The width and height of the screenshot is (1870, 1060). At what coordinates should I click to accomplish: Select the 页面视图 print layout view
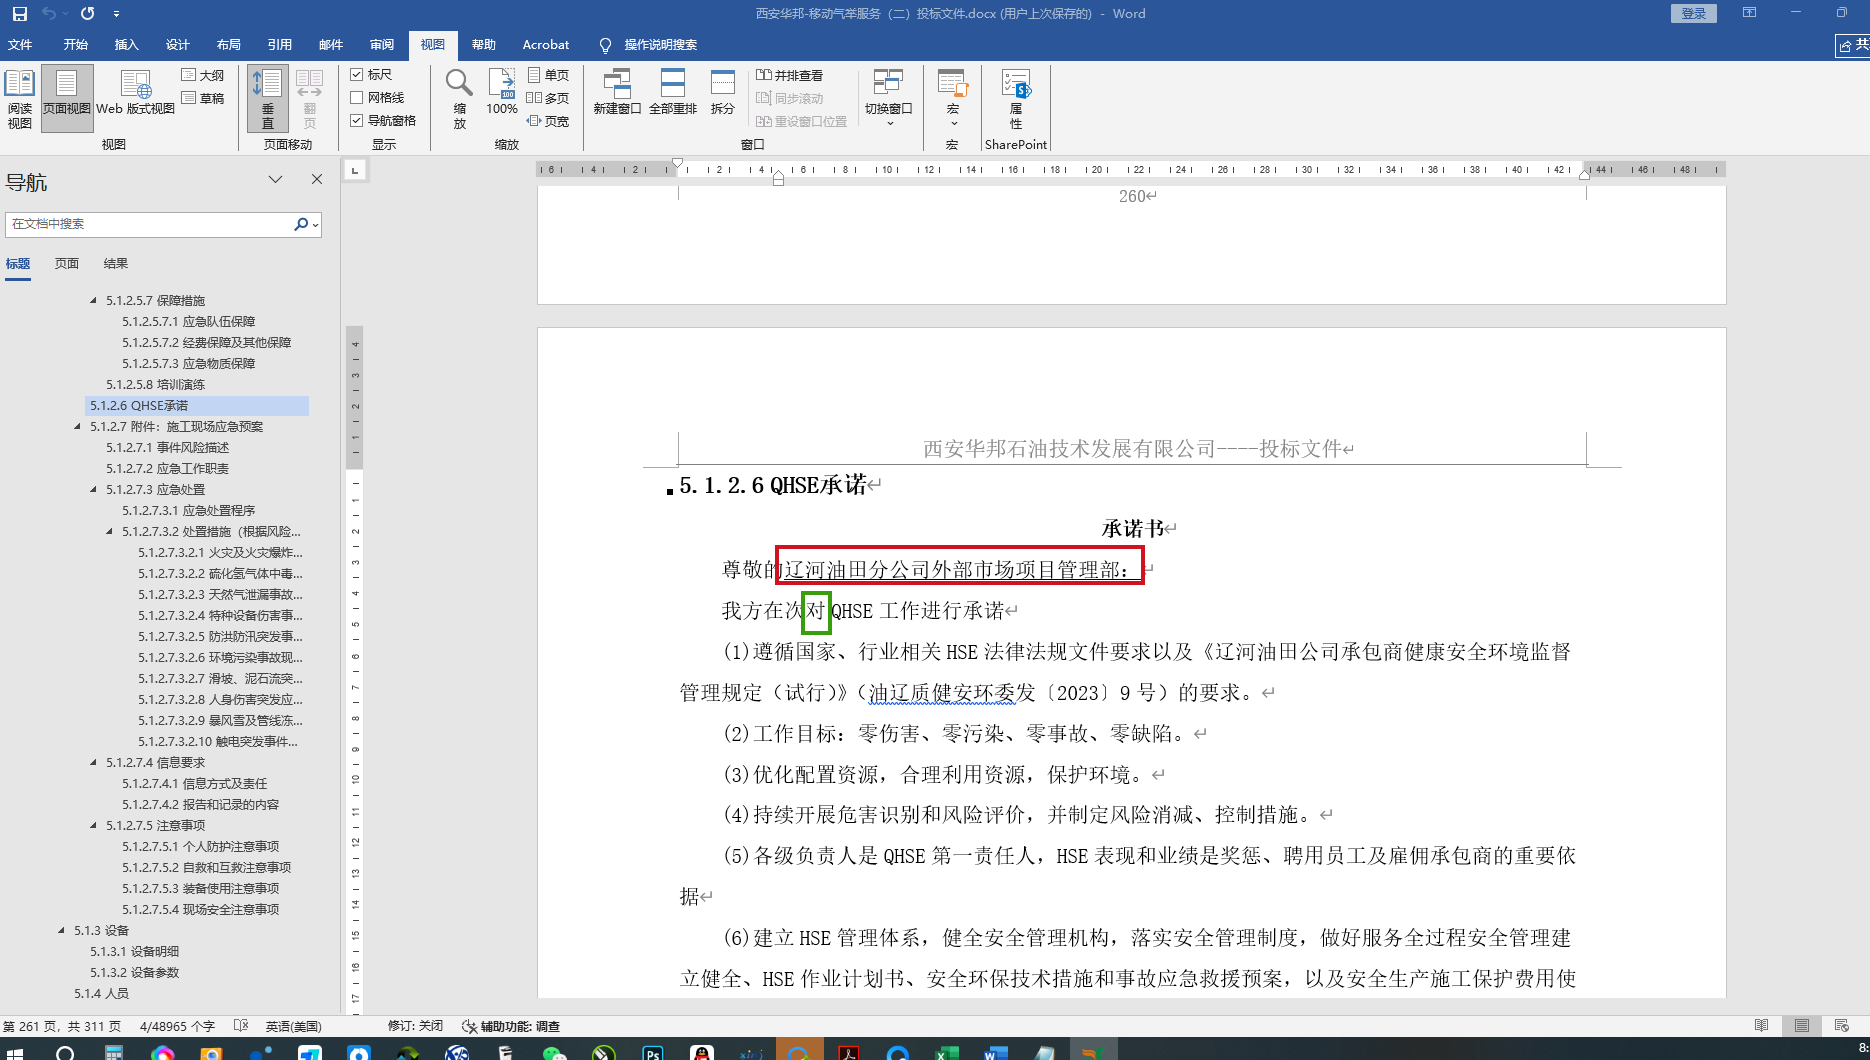67,100
